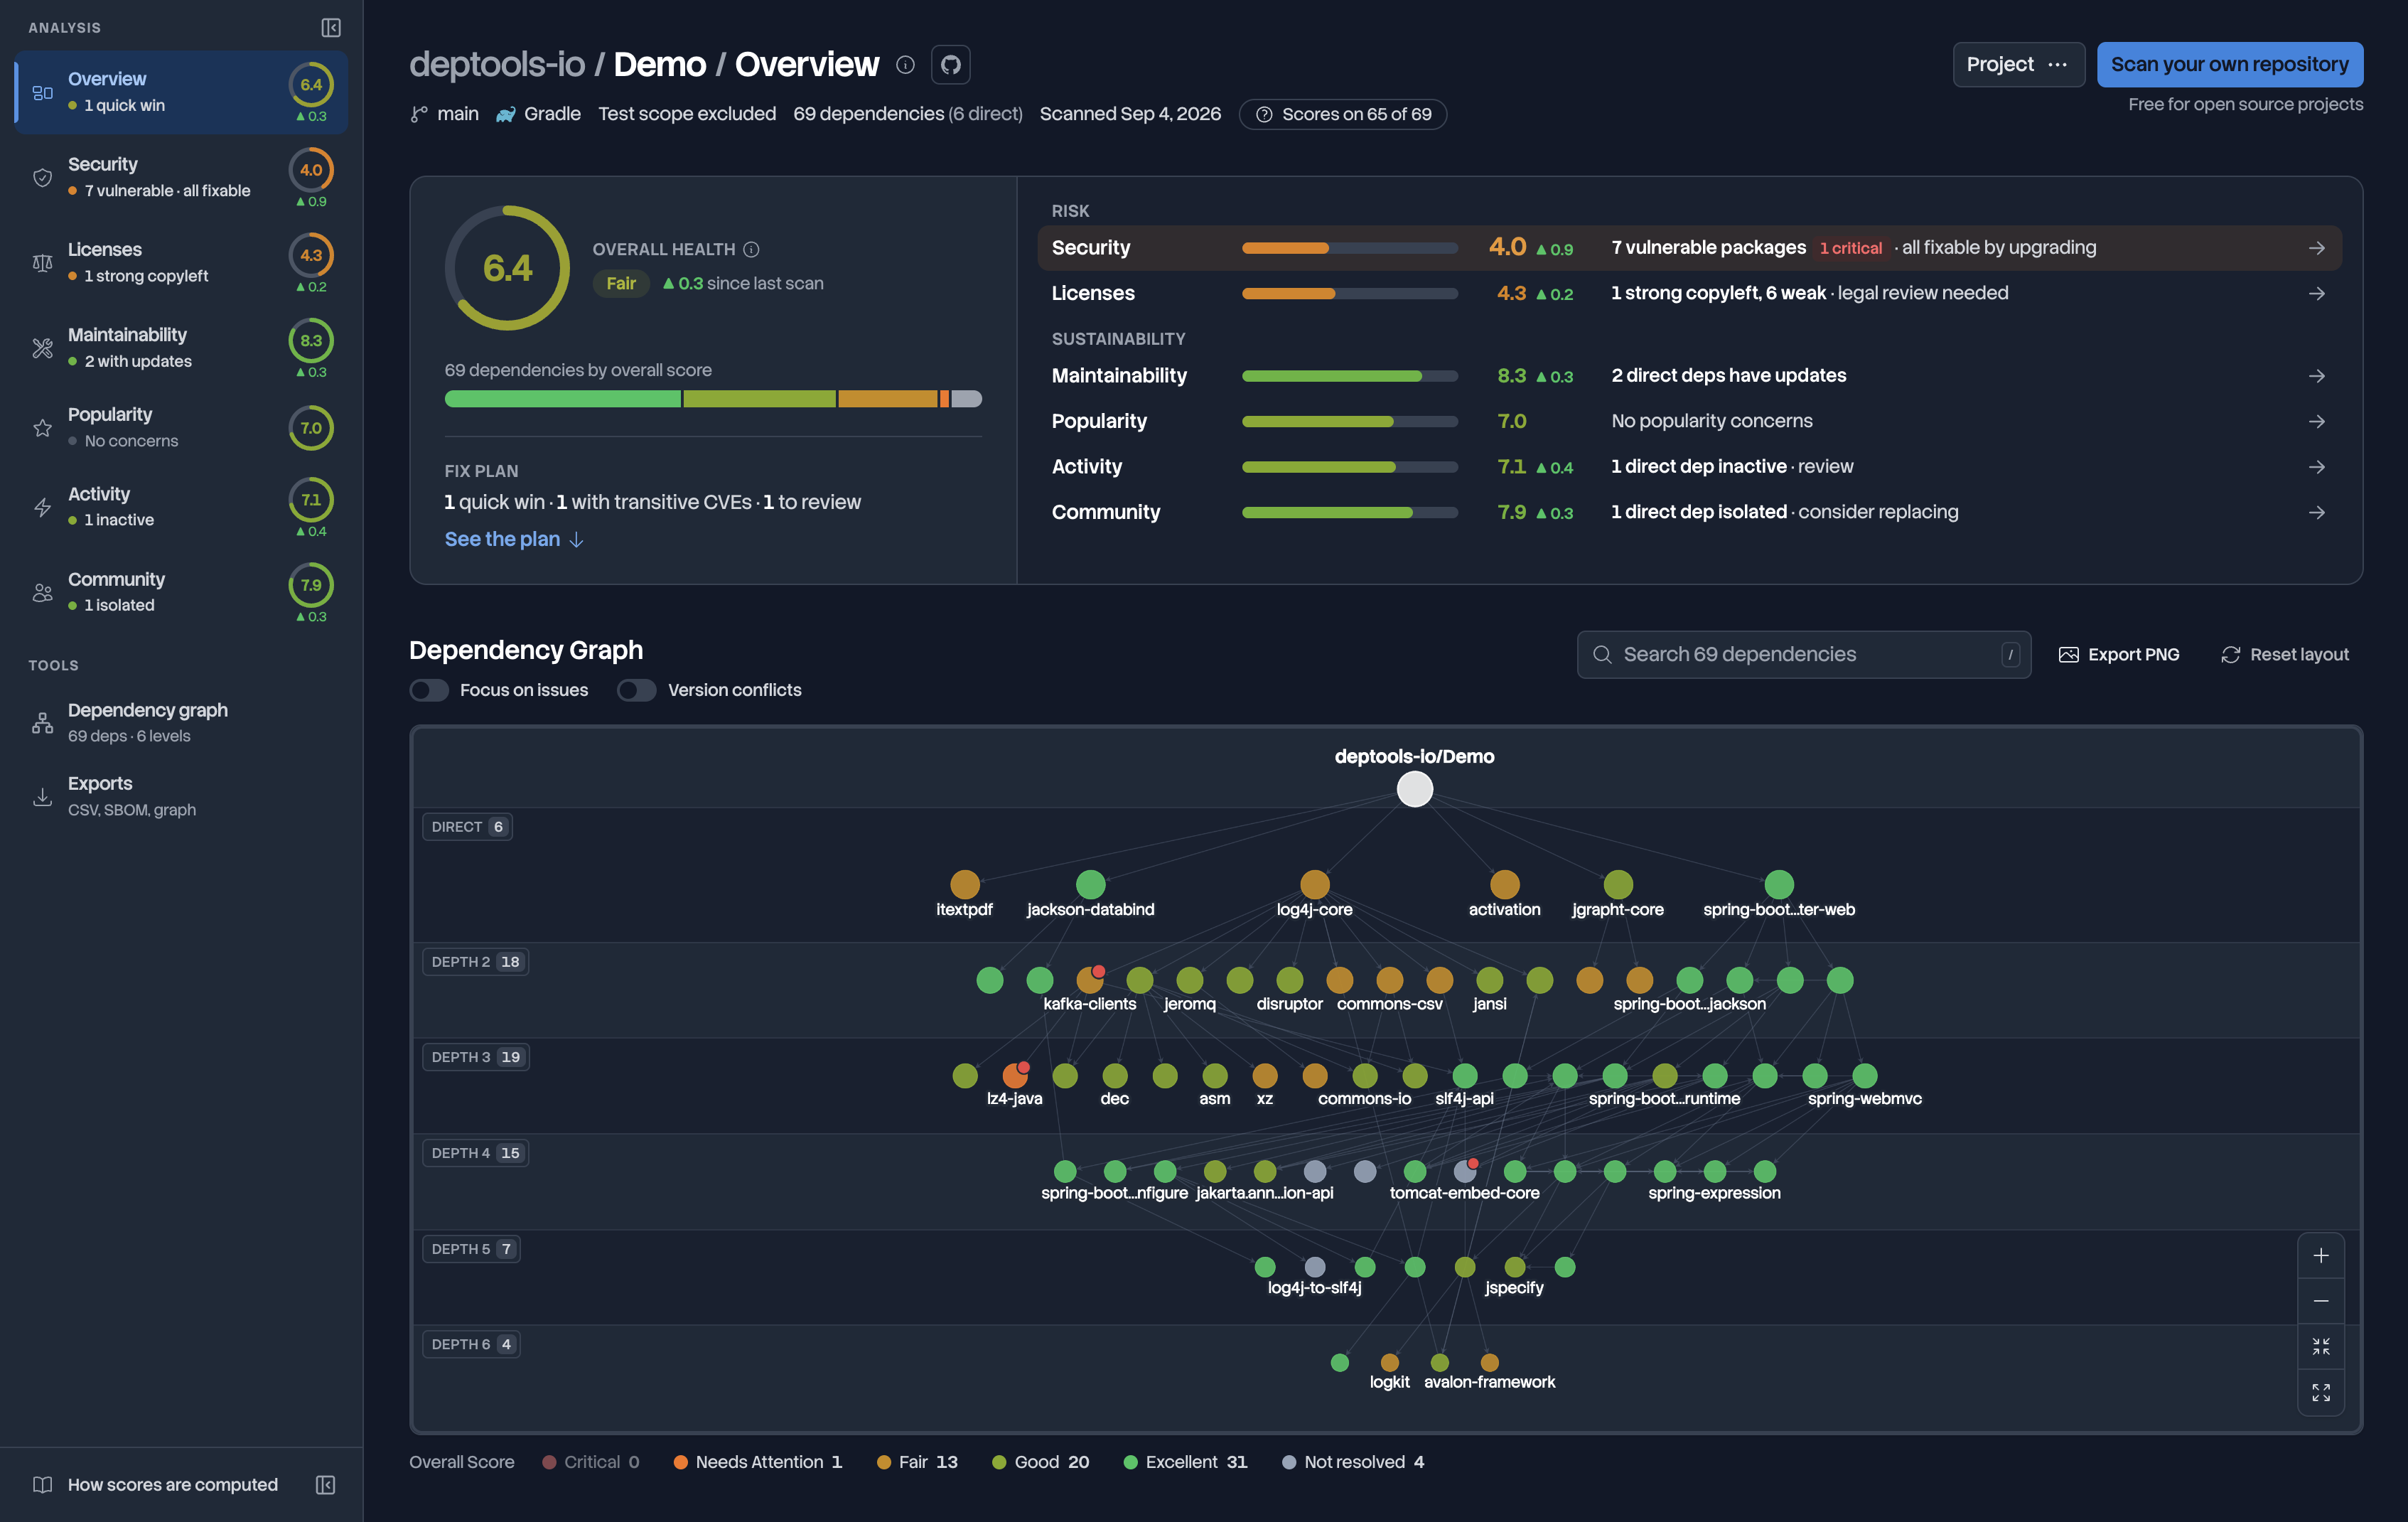Collapse the Analysis sidebar panel icon

(331, 28)
